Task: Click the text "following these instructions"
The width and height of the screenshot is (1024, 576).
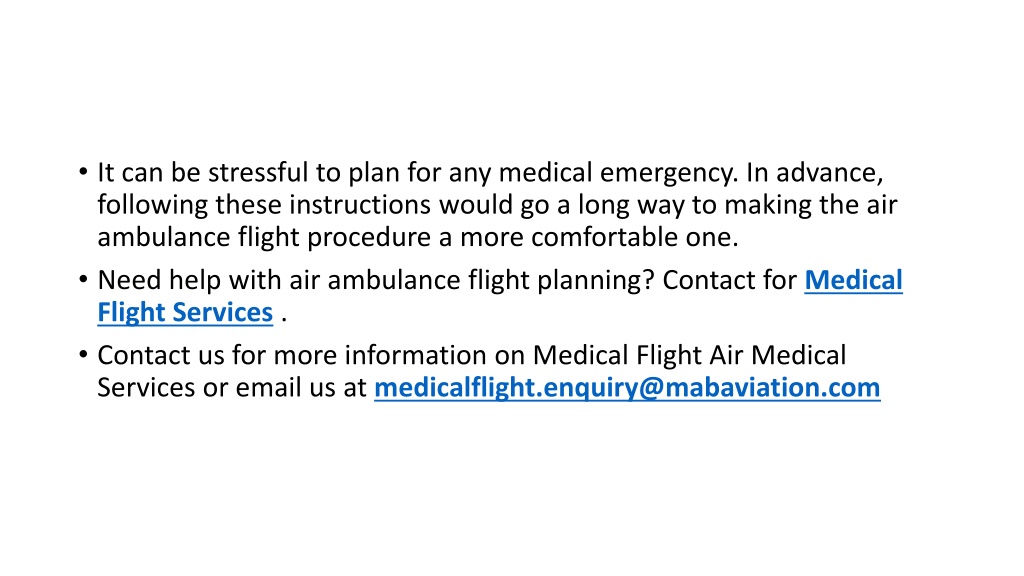Action: [264, 205]
